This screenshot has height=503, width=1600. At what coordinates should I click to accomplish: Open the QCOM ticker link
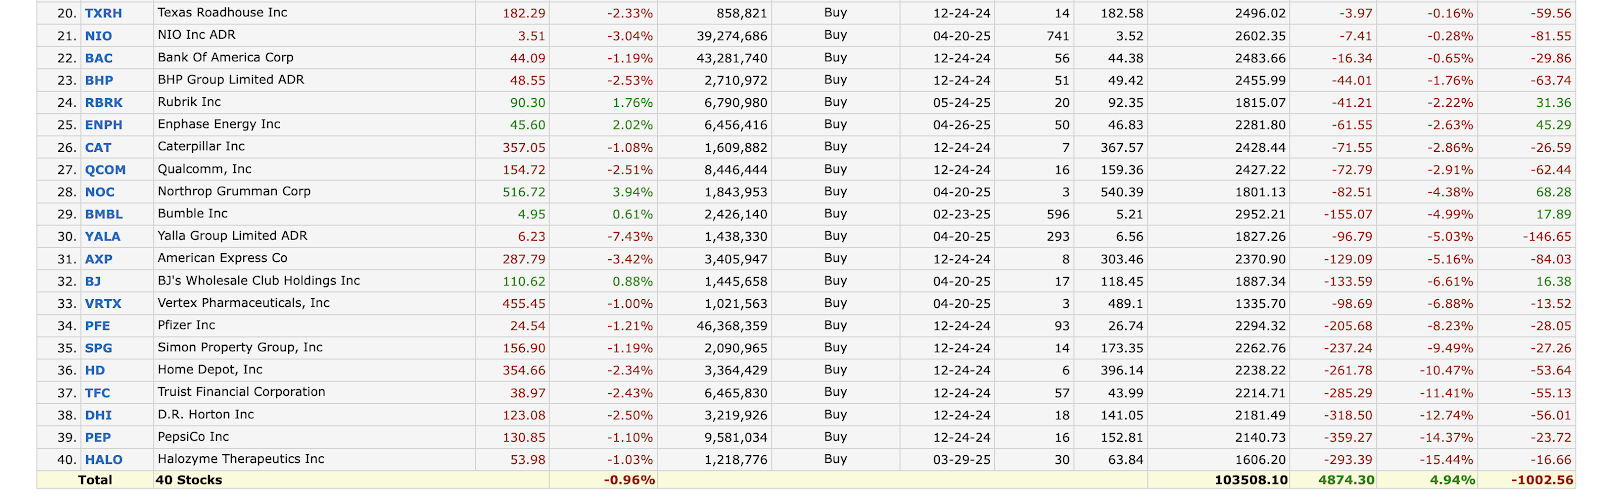click(x=105, y=170)
